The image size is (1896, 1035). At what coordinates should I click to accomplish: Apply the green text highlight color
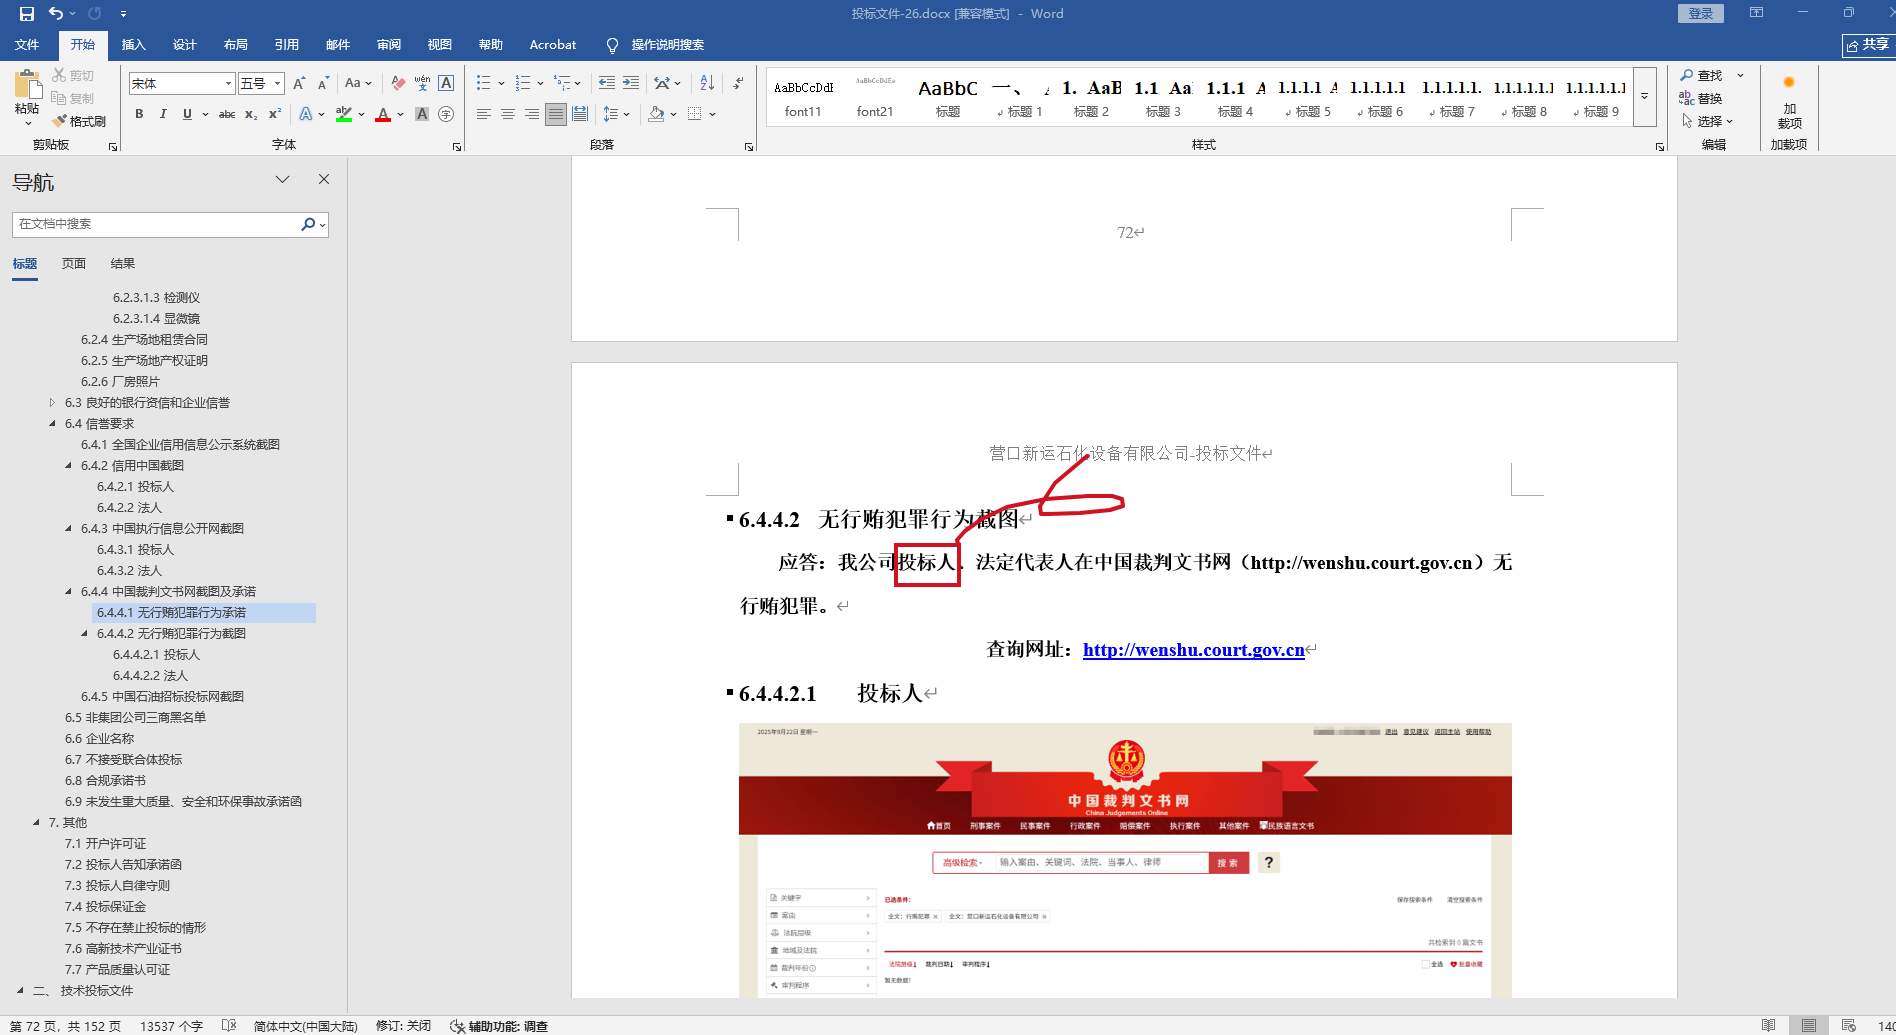(x=344, y=114)
